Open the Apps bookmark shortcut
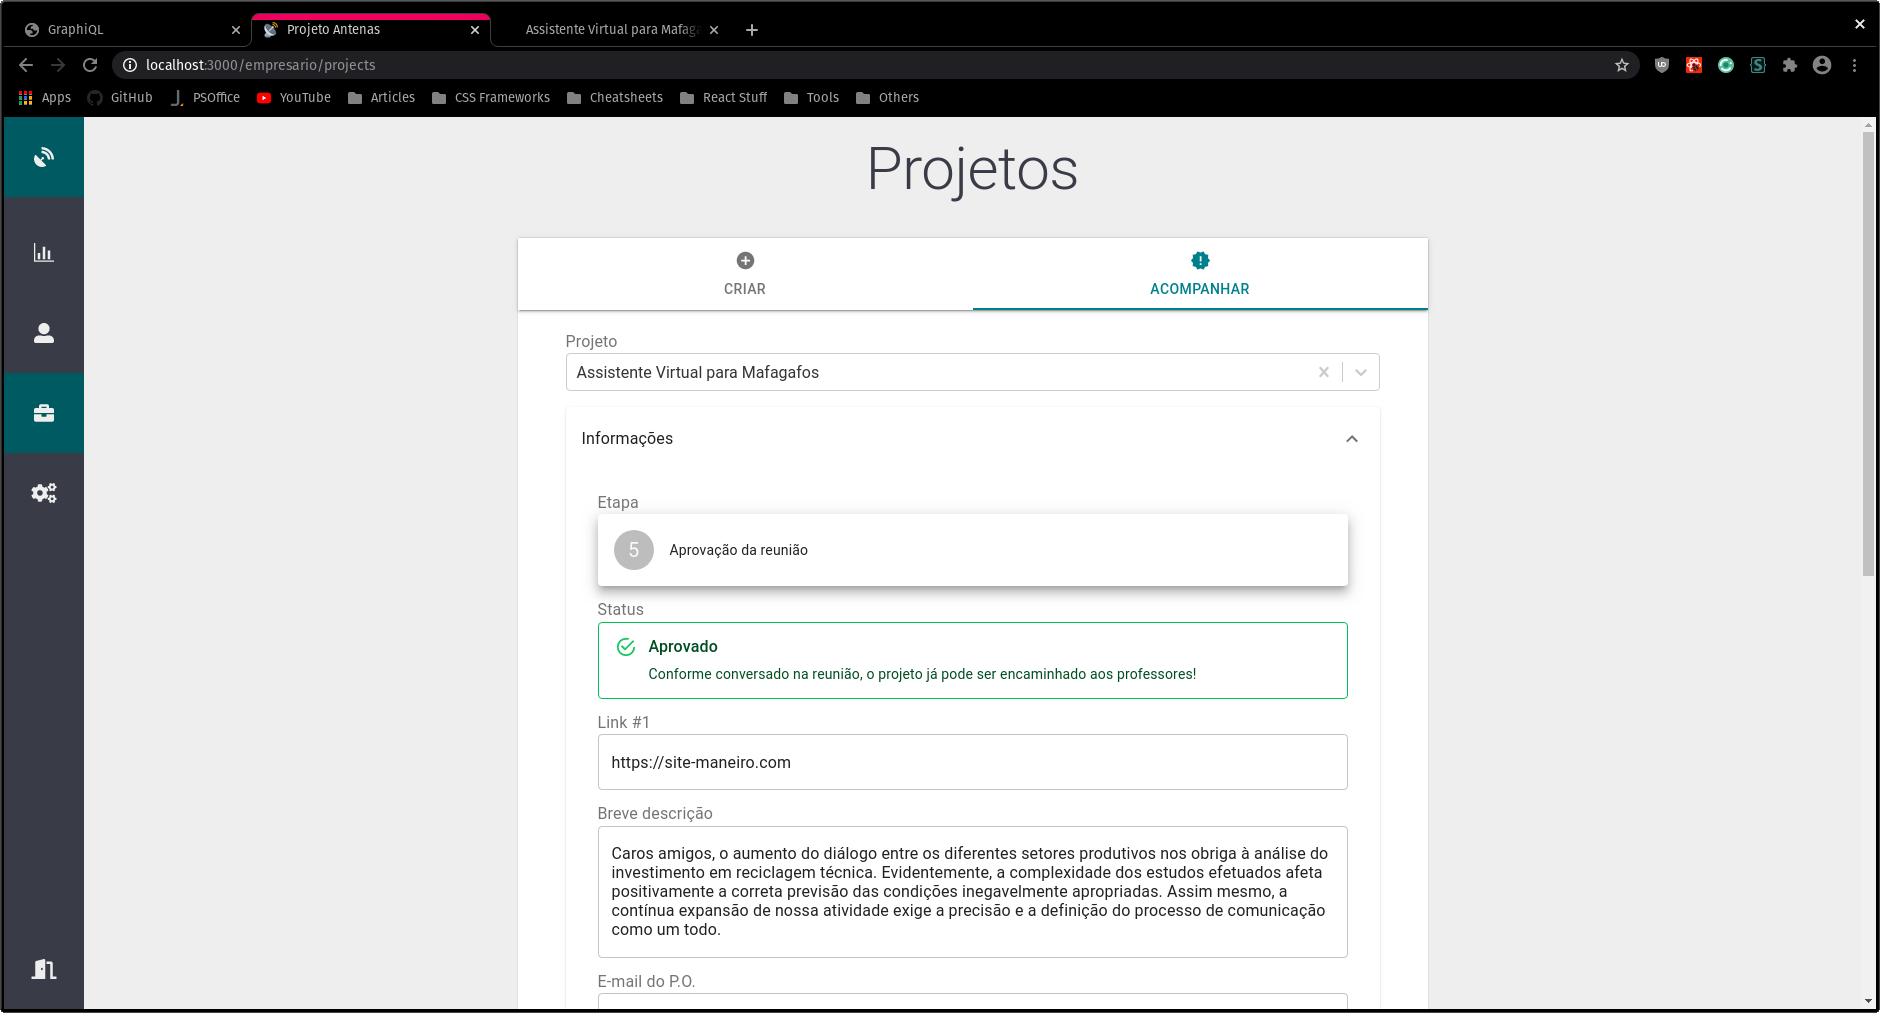The width and height of the screenshot is (1880, 1013). (x=45, y=98)
